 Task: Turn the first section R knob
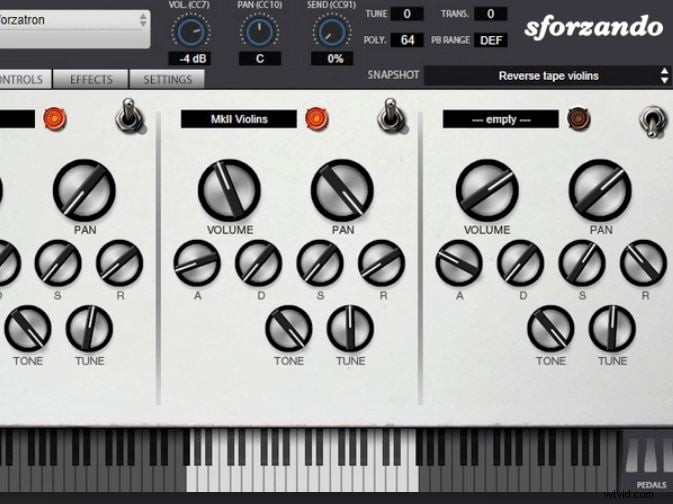tap(119, 263)
